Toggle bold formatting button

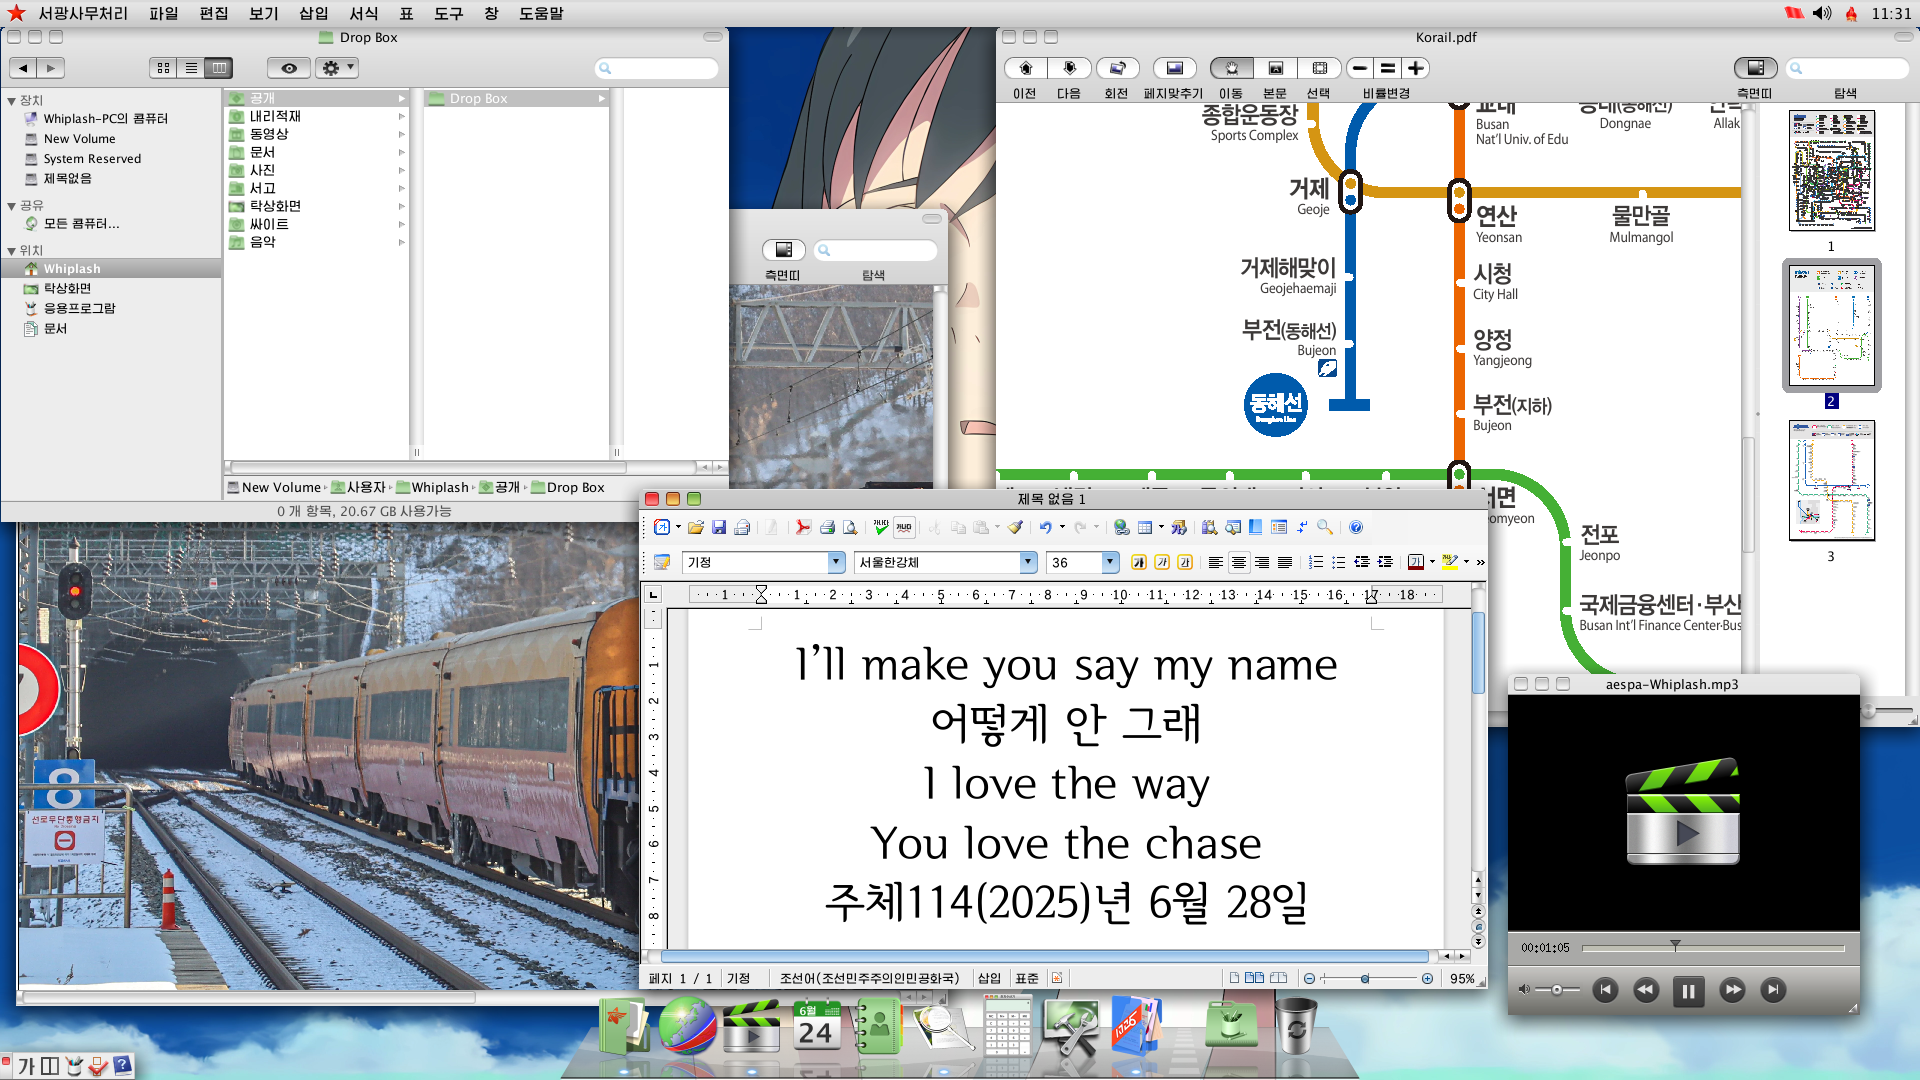(1138, 562)
